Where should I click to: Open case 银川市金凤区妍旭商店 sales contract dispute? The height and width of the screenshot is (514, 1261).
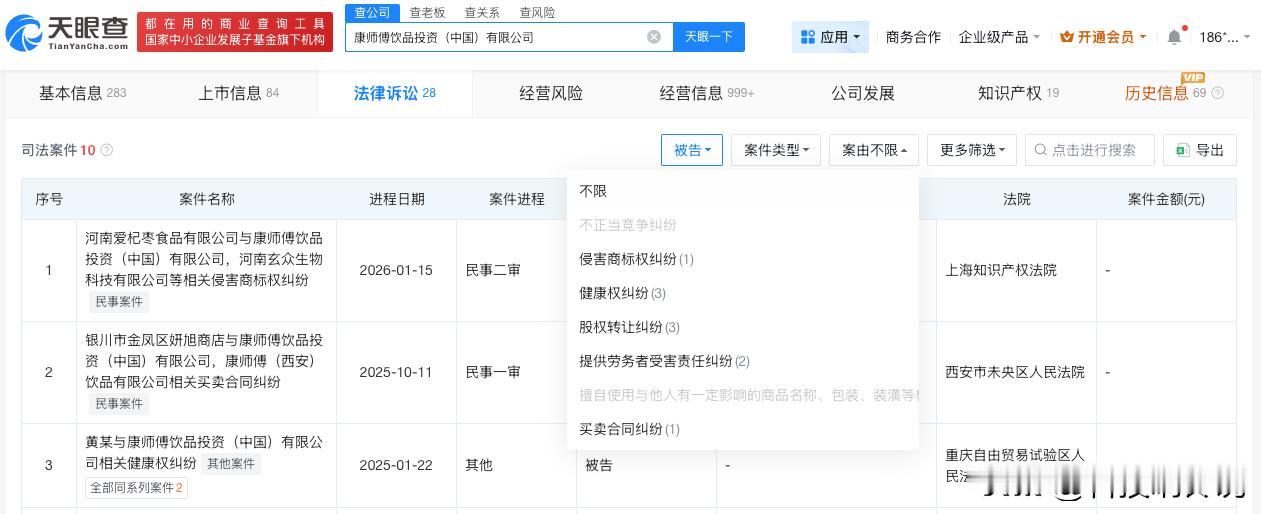click(204, 361)
